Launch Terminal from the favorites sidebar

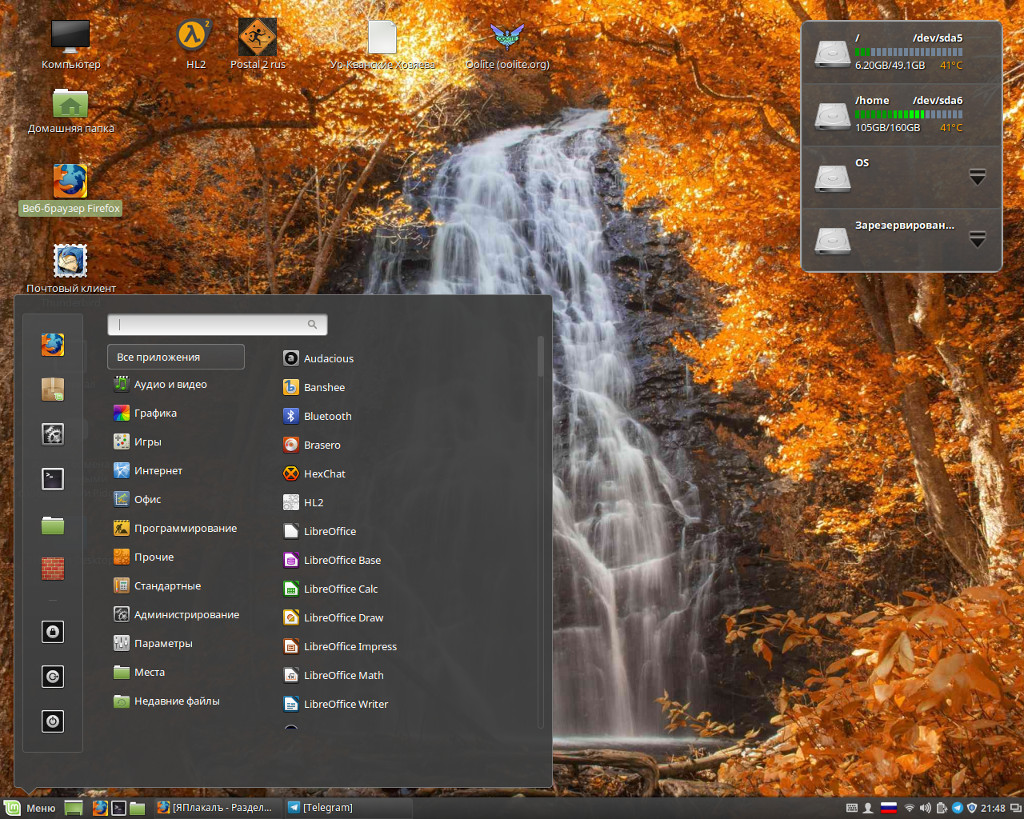(x=53, y=479)
